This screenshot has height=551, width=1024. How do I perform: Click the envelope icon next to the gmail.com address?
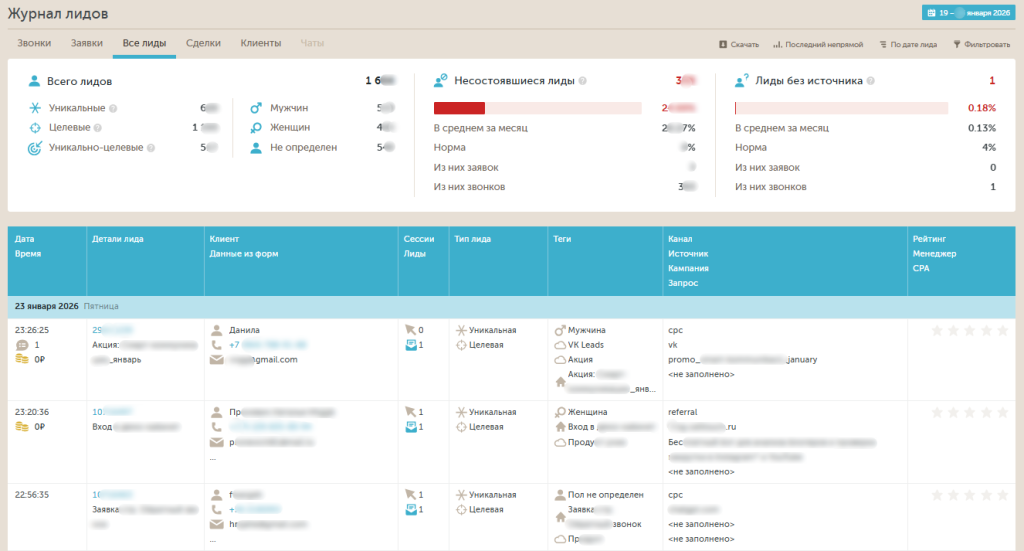tap(216, 360)
